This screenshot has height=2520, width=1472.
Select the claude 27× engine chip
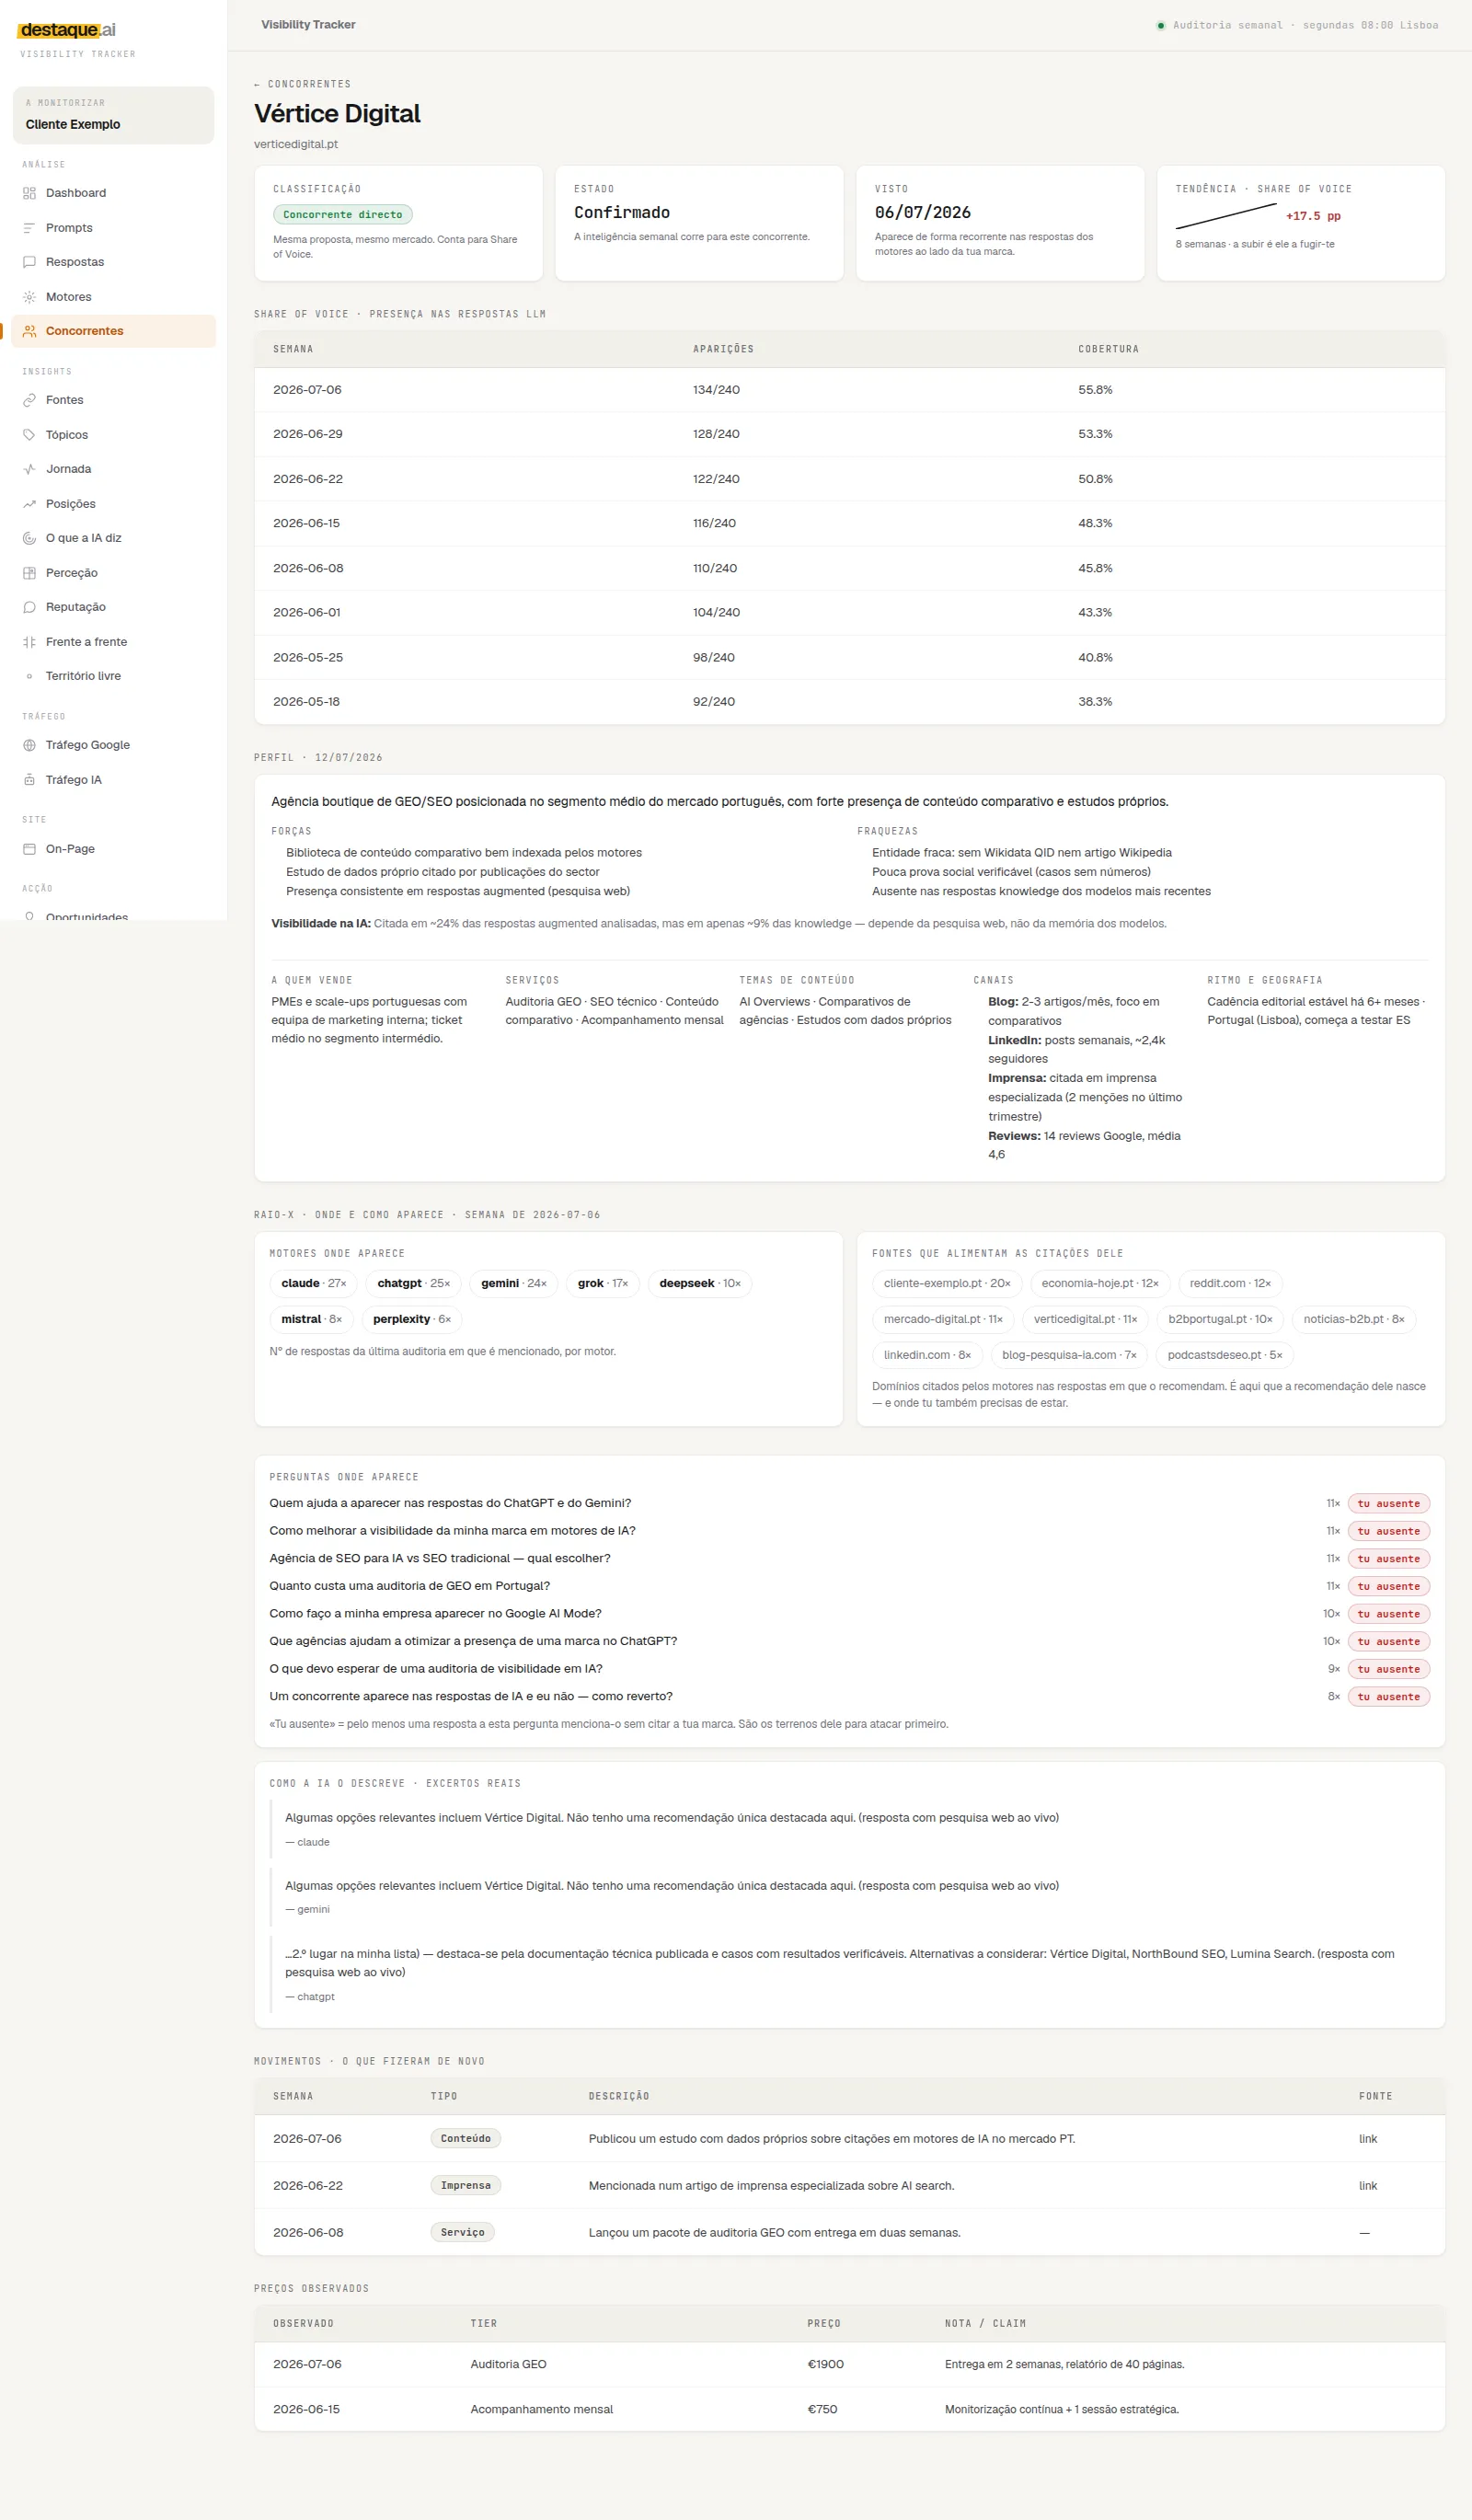click(313, 1283)
